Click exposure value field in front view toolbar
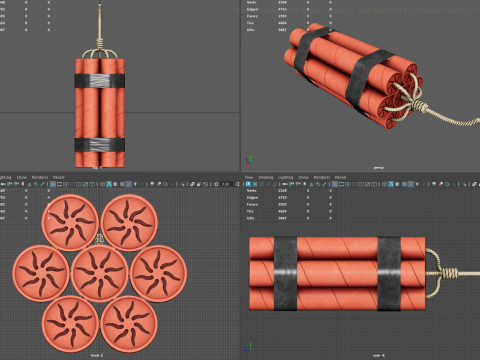This screenshot has height=360, width=480. pos(227,184)
